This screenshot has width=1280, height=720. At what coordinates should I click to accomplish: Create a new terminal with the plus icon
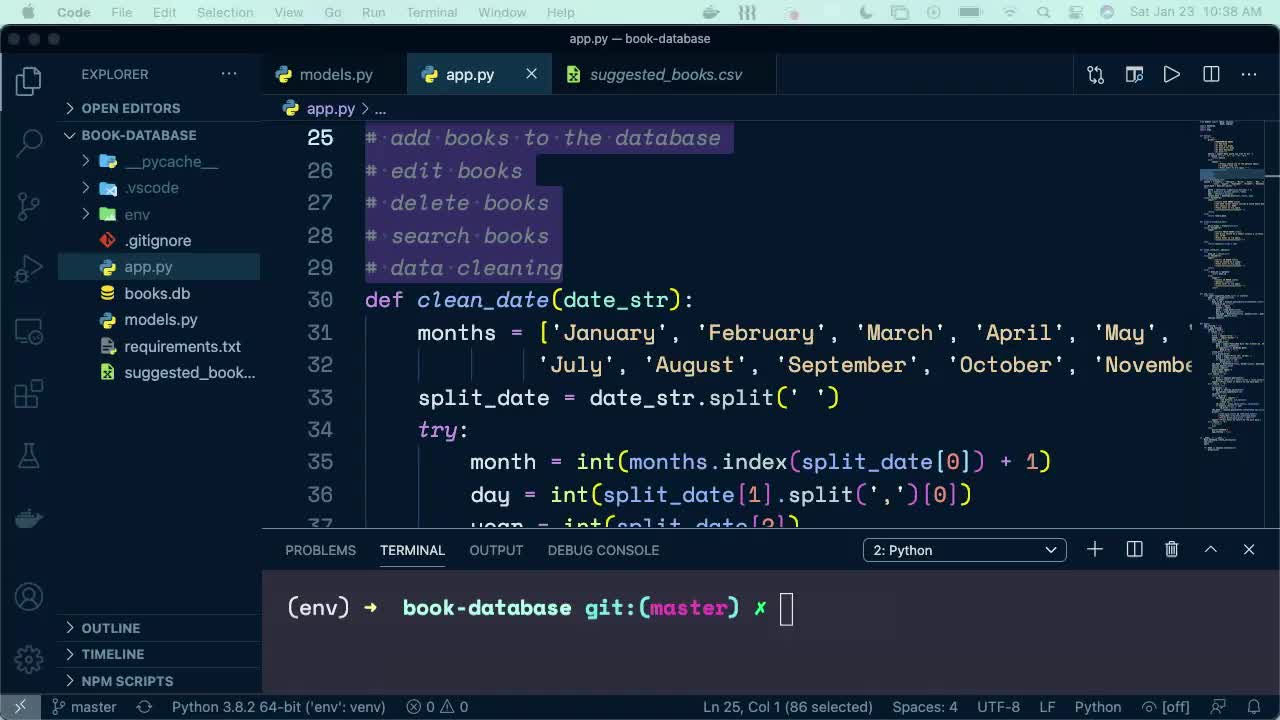pyautogui.click(x=1094, y=548)
